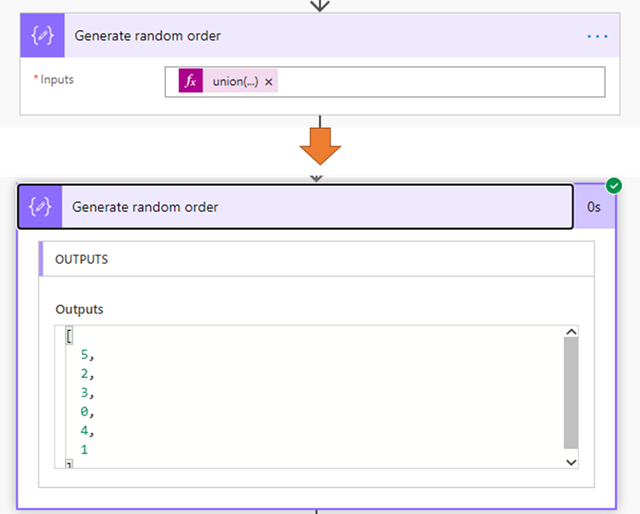
Task: Click the 0s duration label
Action: point(593,207)
